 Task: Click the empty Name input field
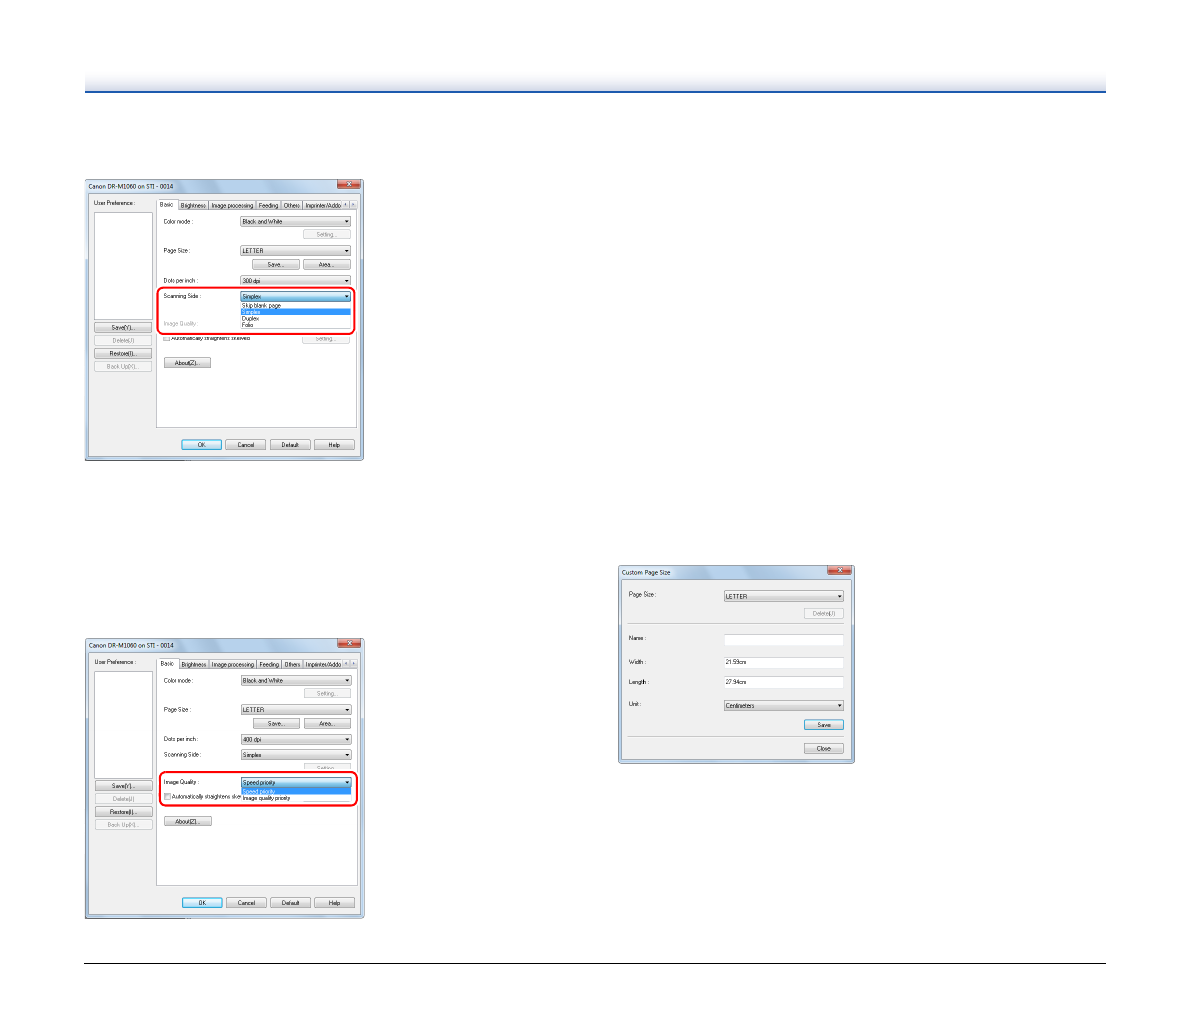pyautogui.click(x=783, y=639)
